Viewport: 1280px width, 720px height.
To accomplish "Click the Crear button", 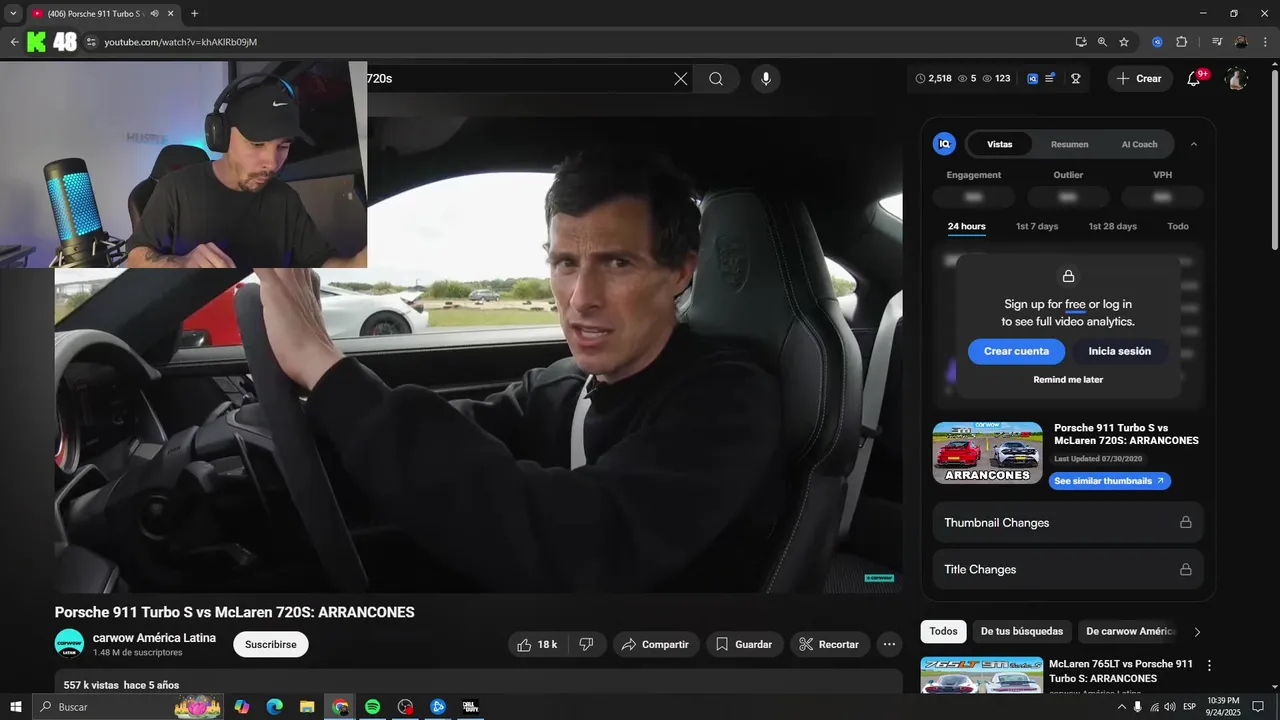I will (1139, 79).
